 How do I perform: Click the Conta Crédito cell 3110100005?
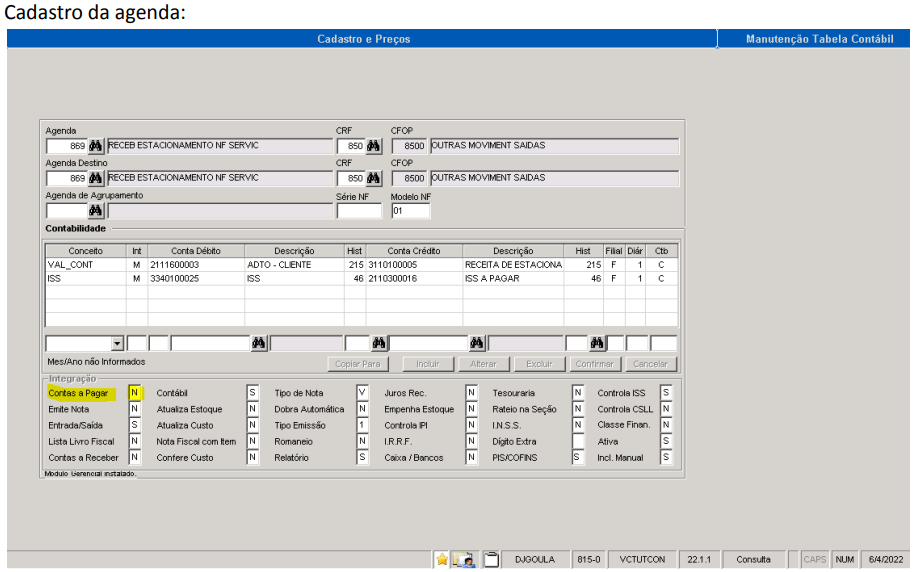(x=414, y=265)
